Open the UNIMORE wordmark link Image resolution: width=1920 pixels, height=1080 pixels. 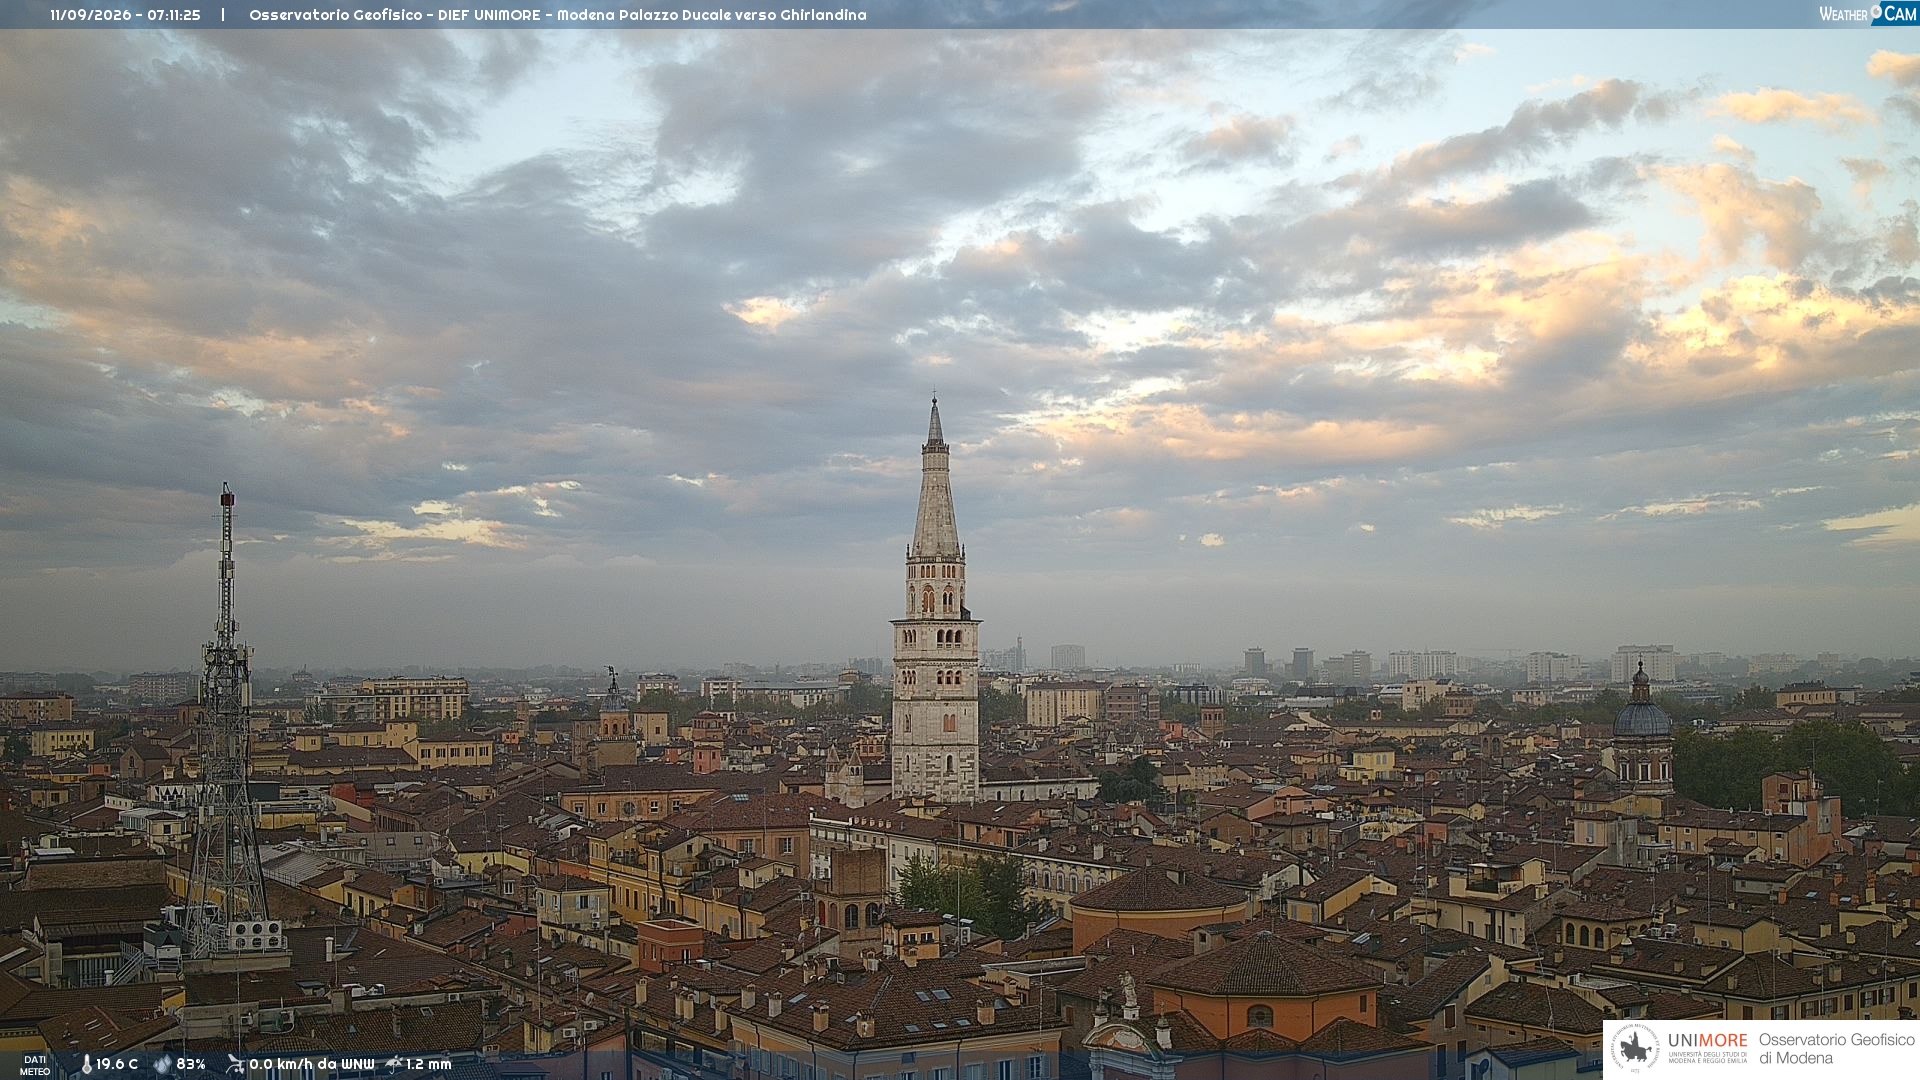pos(1707,1040)
